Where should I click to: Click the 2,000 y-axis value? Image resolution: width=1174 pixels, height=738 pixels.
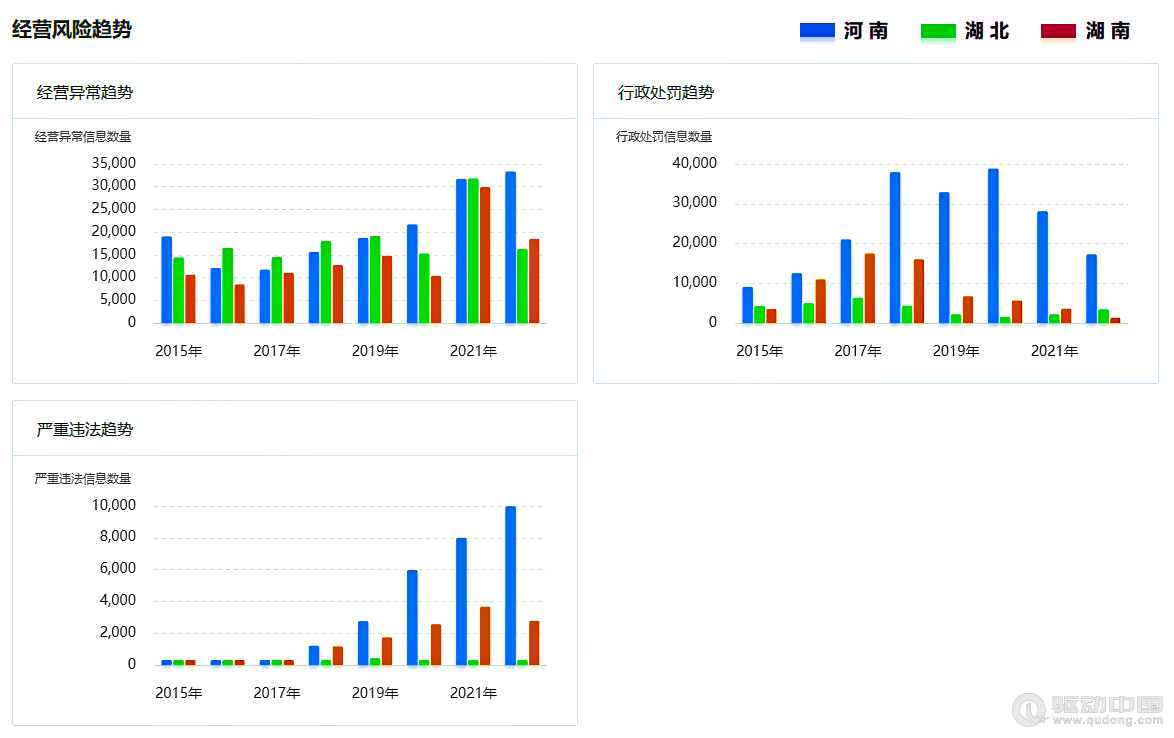tap(118, 632)
